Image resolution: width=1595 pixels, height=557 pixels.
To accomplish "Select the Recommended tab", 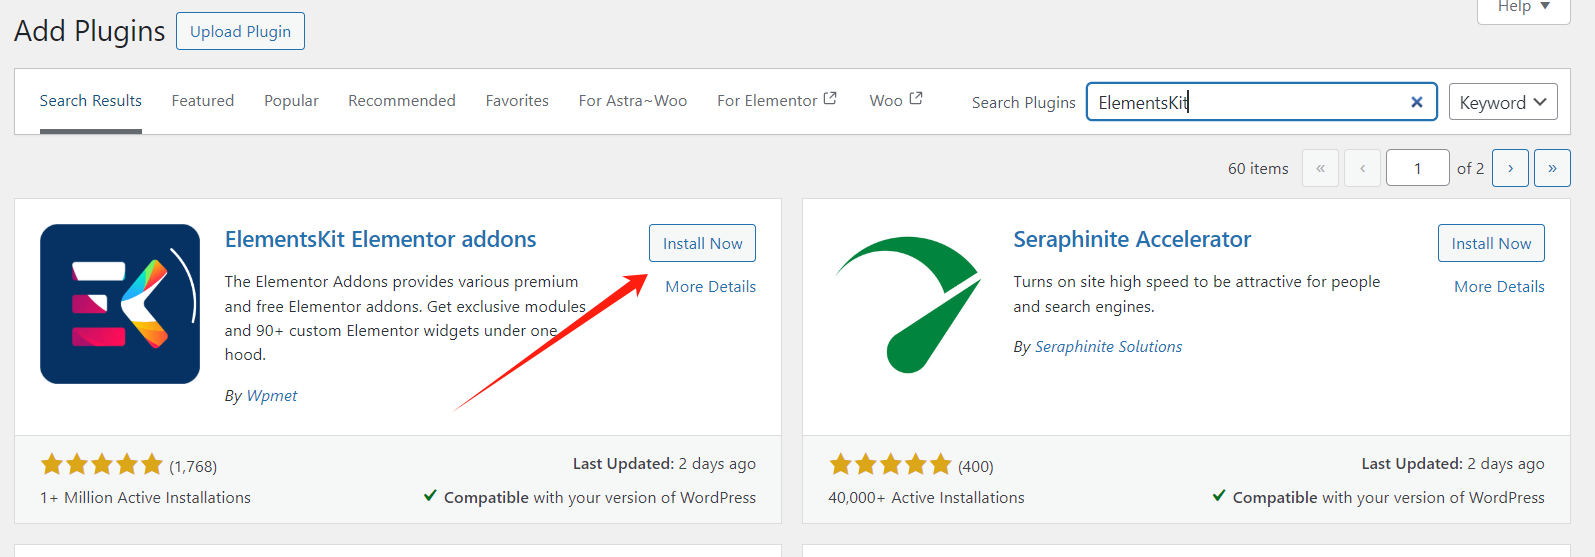I will 401,100.
